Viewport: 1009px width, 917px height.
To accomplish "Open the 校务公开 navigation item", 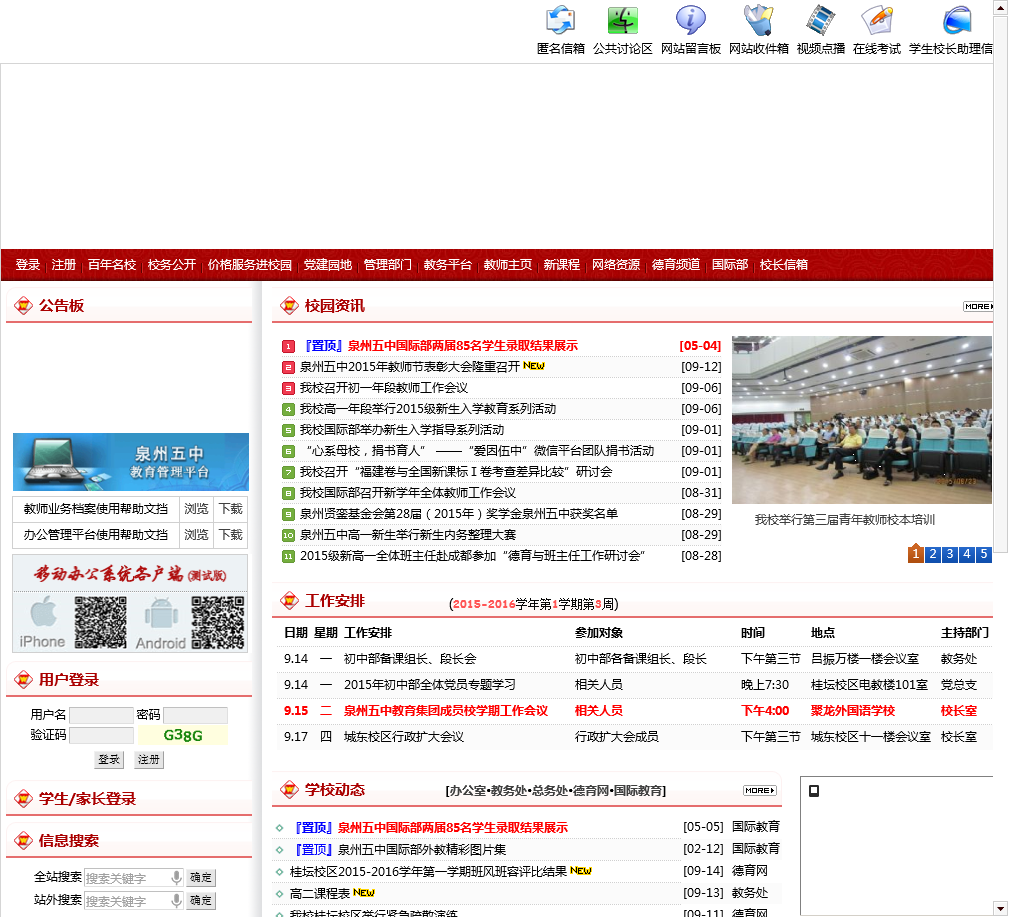I will coord(172,264).
